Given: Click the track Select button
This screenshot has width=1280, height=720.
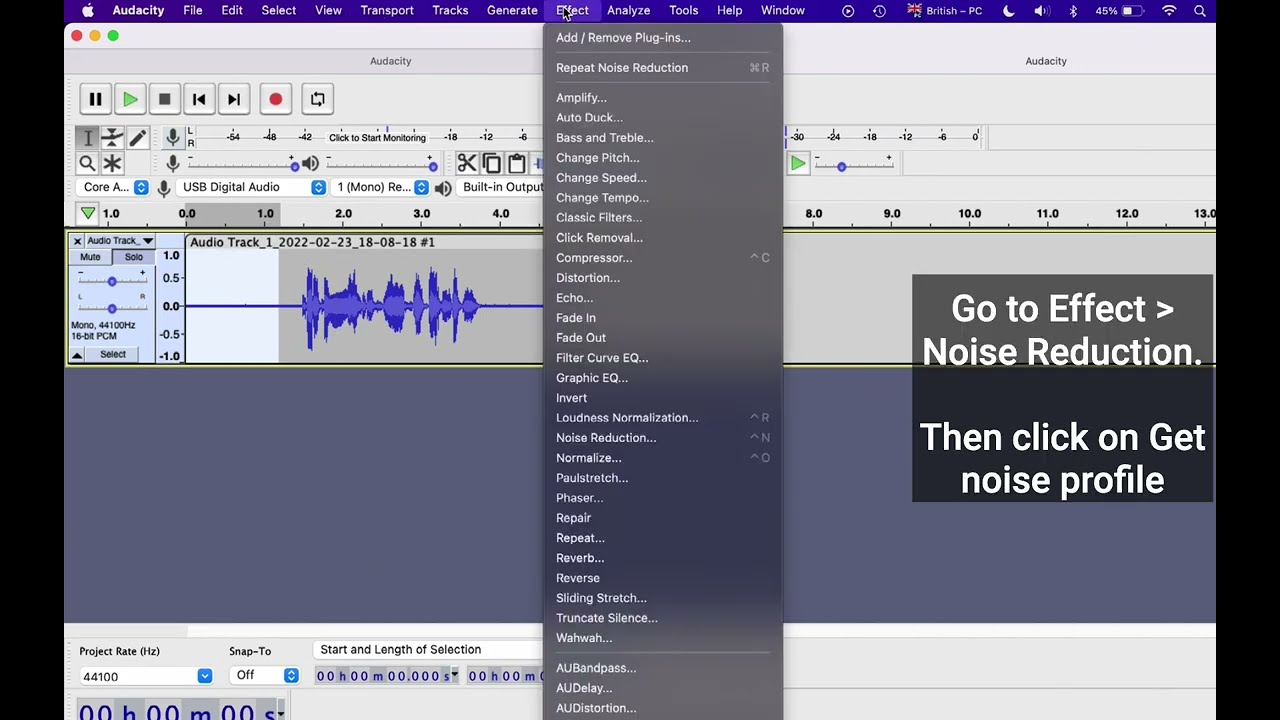Looking at the screenshot, I should click(x=113, y=355).
